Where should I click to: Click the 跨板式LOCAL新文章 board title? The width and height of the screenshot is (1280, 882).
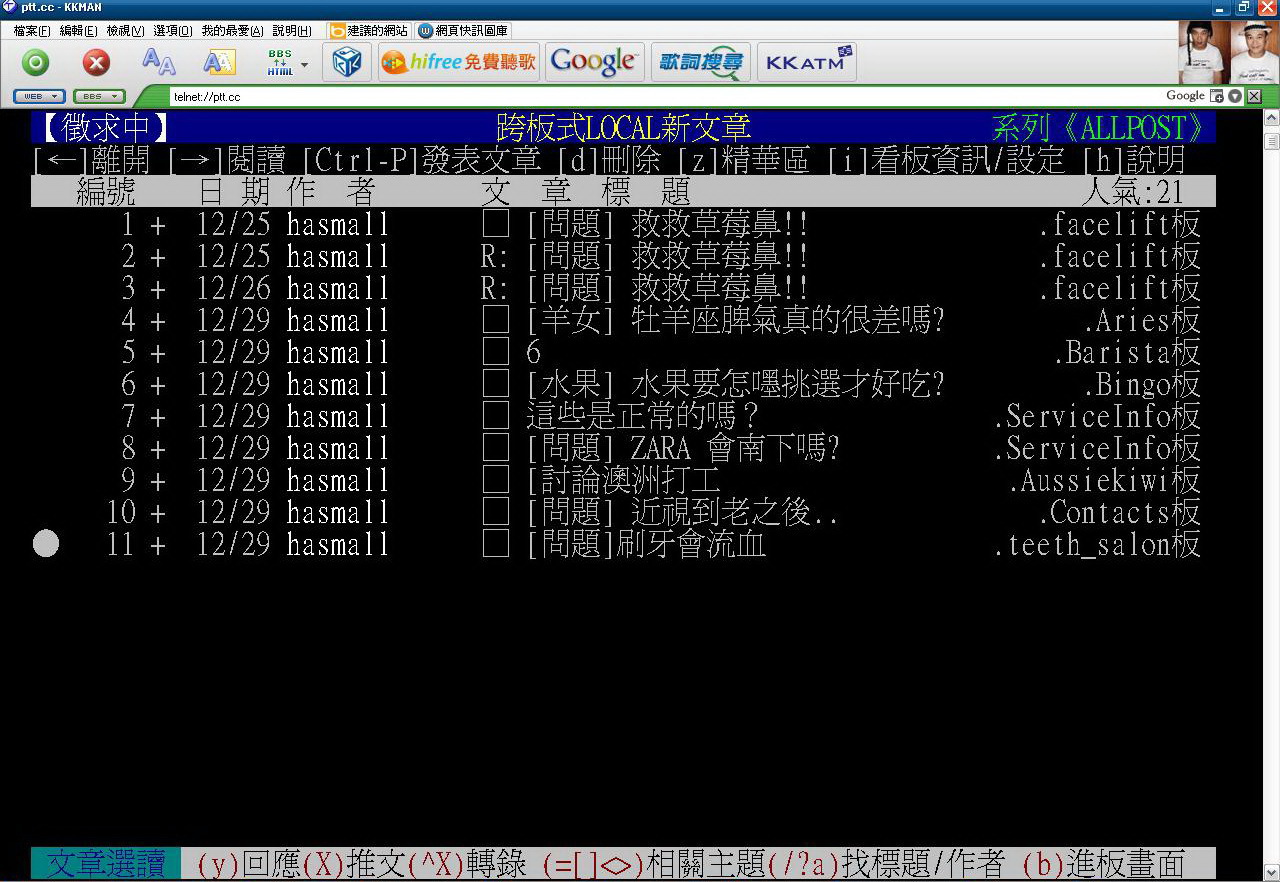tap(623, 128)
